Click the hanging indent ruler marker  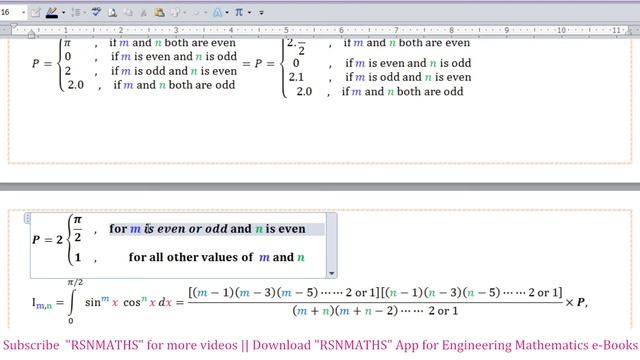[31, 34]
